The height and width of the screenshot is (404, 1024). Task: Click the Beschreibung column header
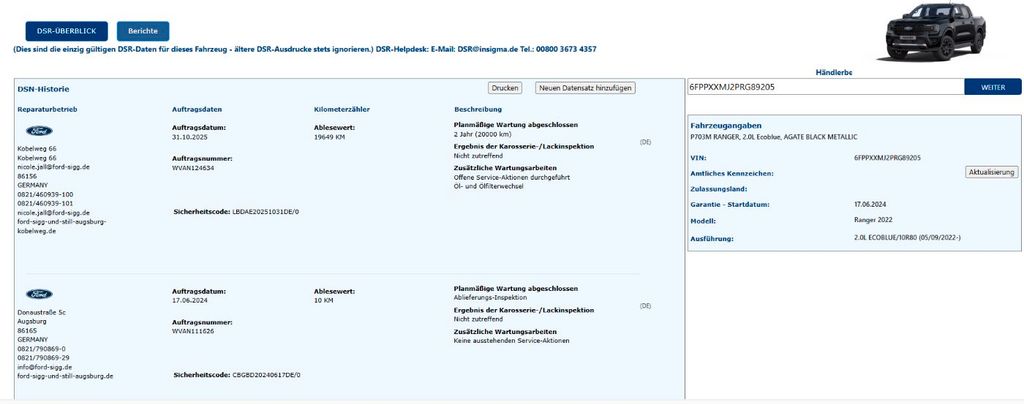[x=478, y=110]
